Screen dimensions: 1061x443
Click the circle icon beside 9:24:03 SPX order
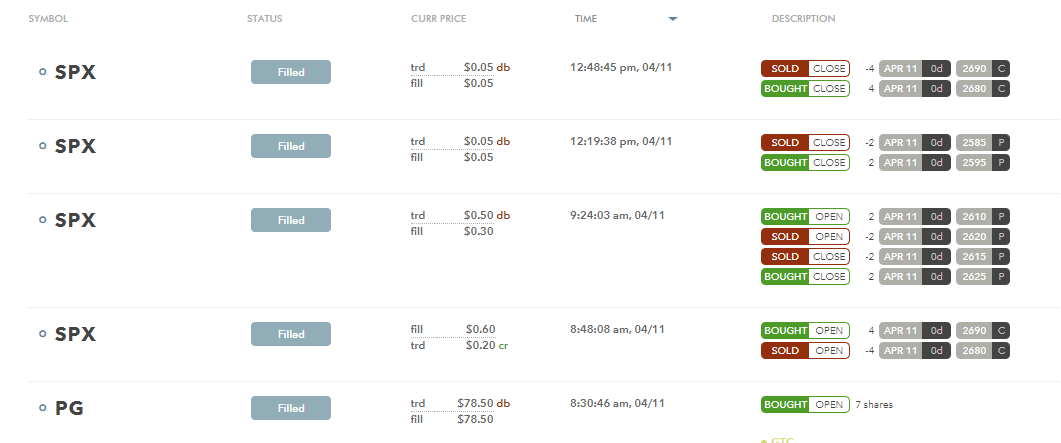click(43, 220)
